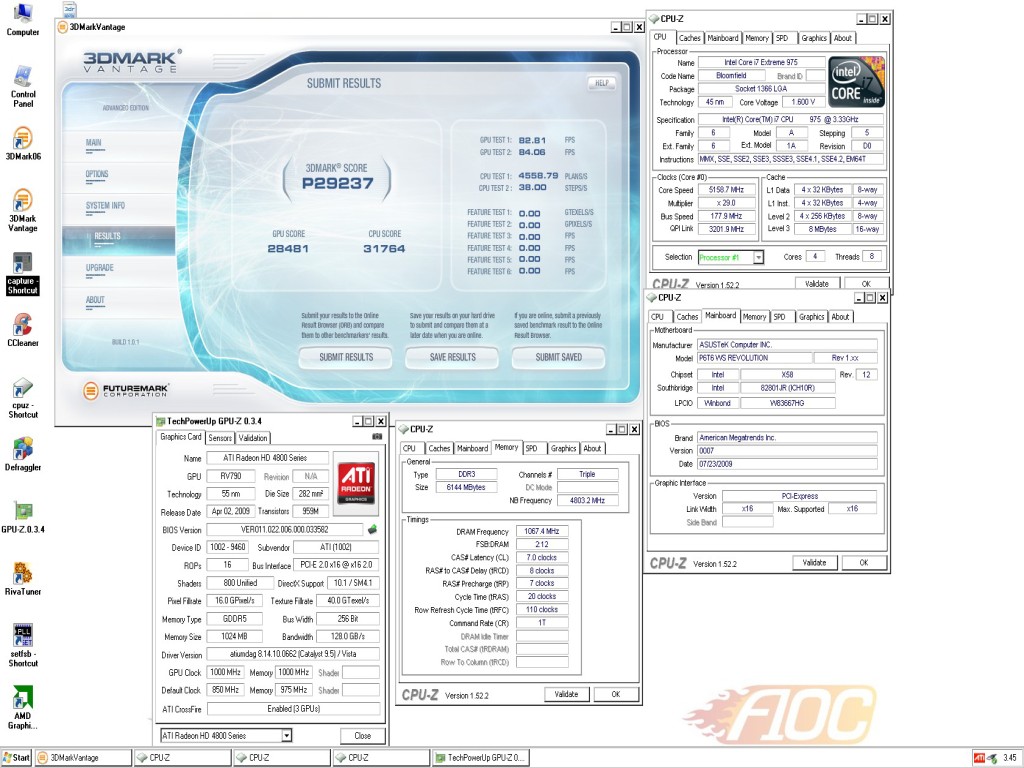Image resolution: width=1024 pixels, height=768 pixels.
Task: Select the CCleaner desktop icon
Action: pos(23,330)
